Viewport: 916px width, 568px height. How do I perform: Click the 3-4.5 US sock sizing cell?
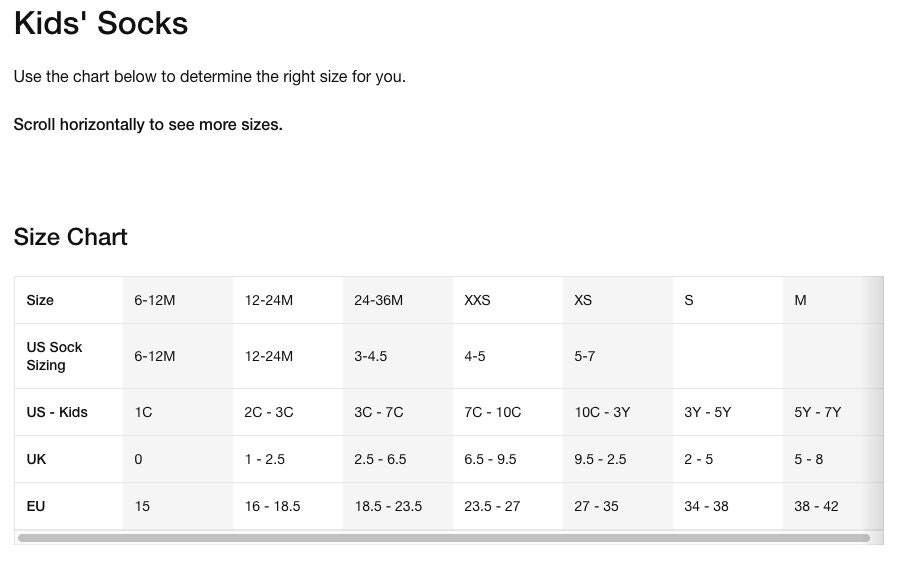(x=370, y=356)
